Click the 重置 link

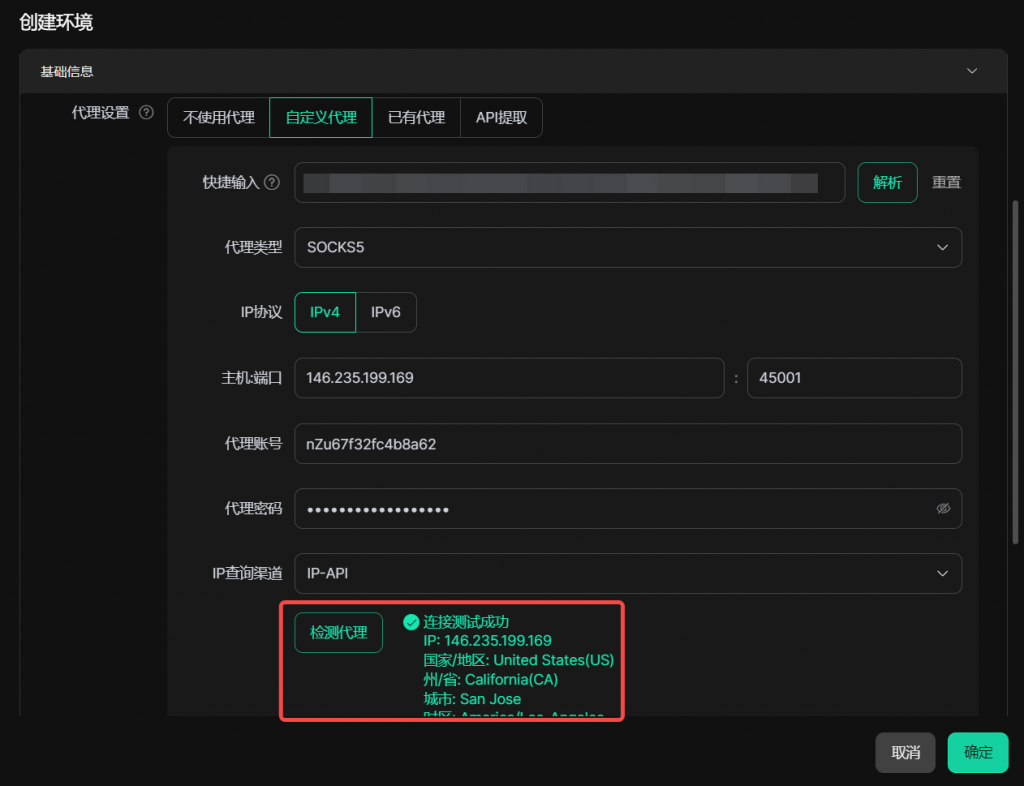[946, 183]
